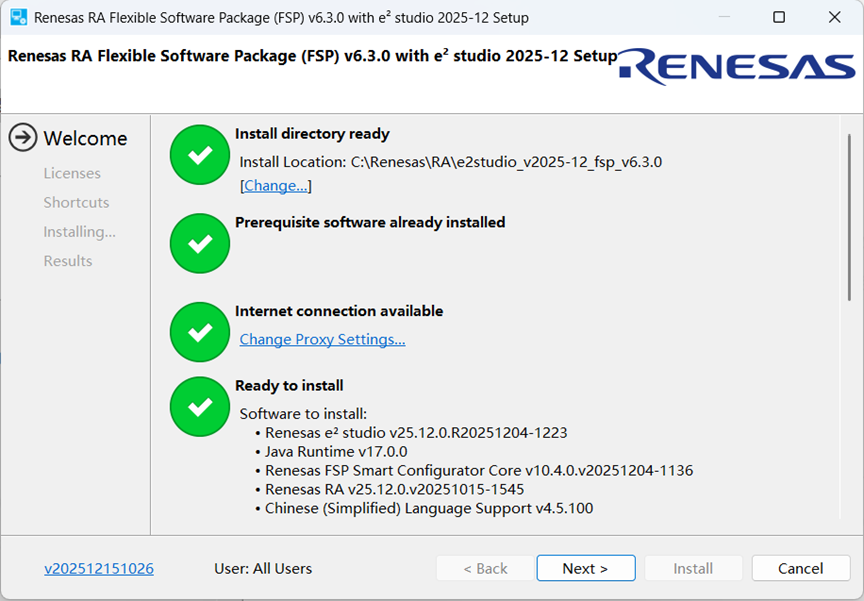Click the Welcome step arrow icon
Screen dimensions: 864x601
(x=23, y=137)
